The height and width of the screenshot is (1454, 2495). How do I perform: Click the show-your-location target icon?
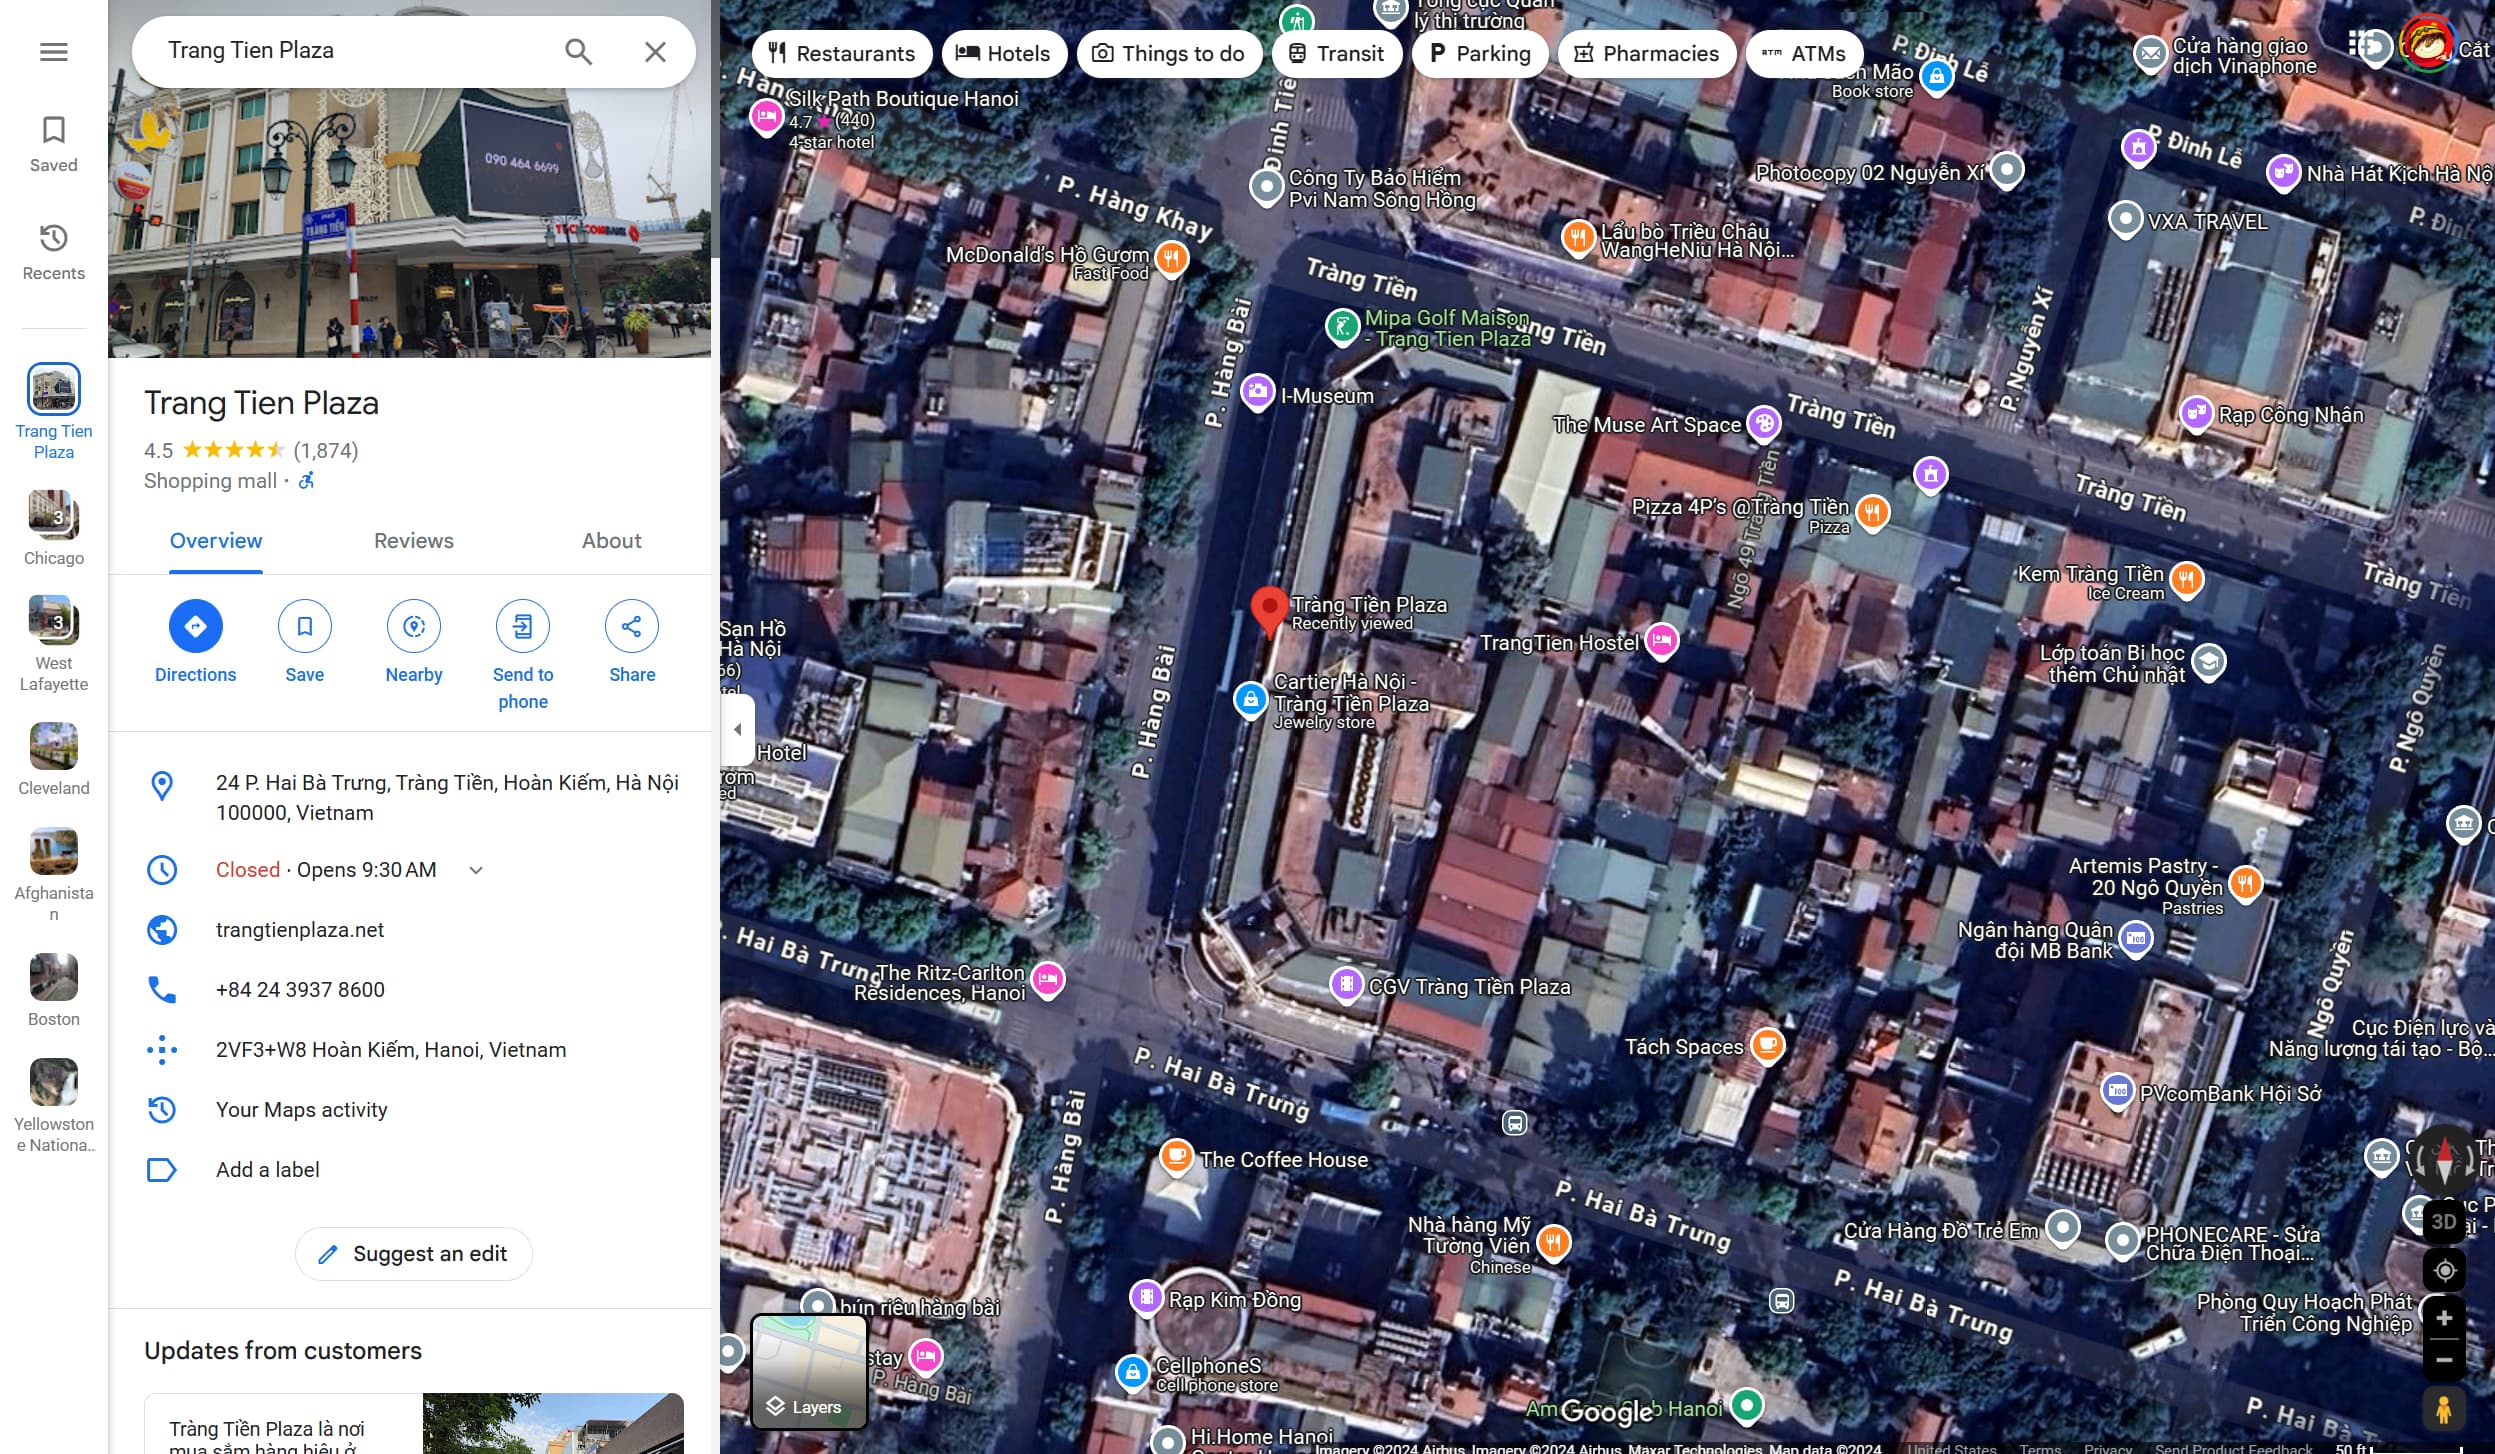[2444, 1270]
